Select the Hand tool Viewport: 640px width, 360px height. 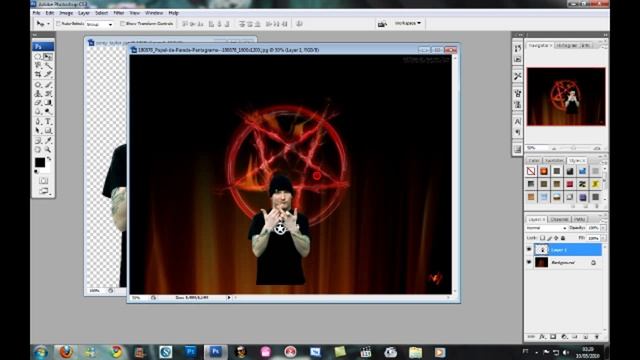coord(38,149)
